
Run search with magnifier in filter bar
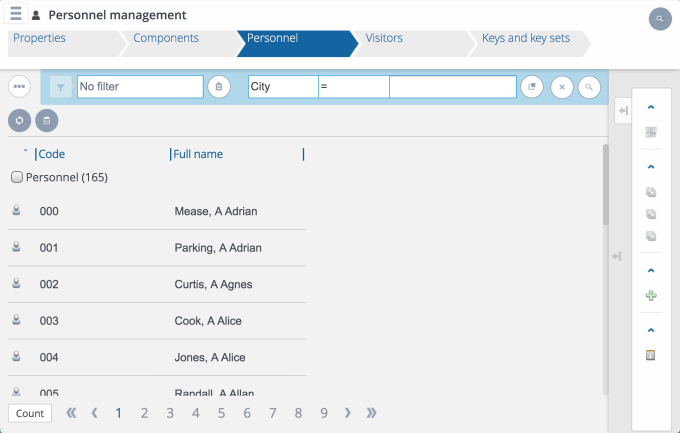[590, 87]
